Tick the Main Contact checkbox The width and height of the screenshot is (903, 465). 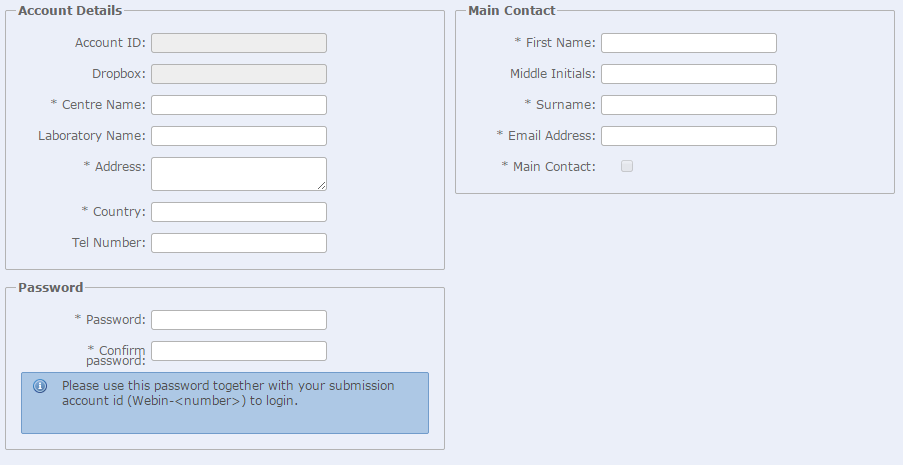[627, 166]
